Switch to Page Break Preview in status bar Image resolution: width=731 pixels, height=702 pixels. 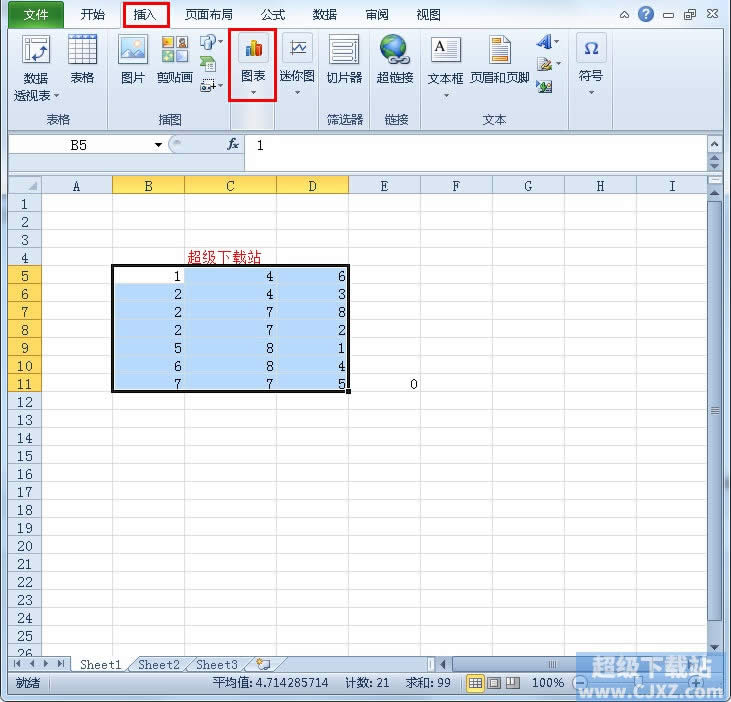point(513,683)
